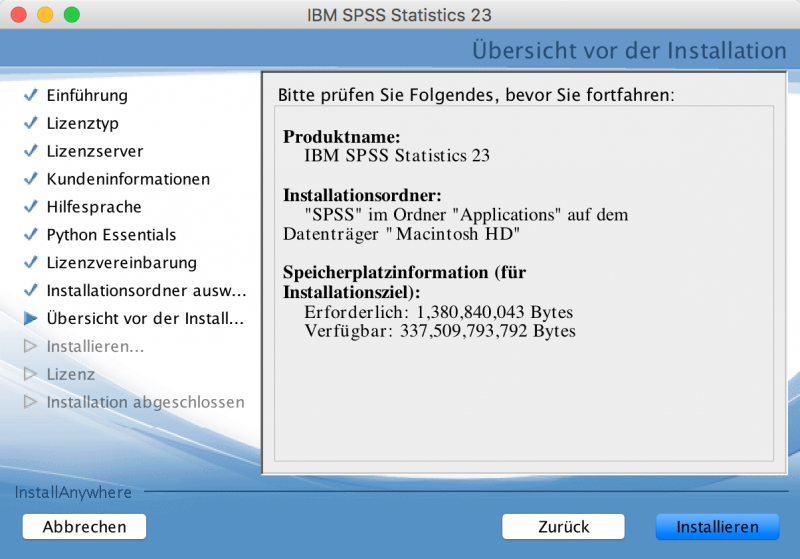Select the Lizenz step label
800x559 pixels.
[70, 374]
